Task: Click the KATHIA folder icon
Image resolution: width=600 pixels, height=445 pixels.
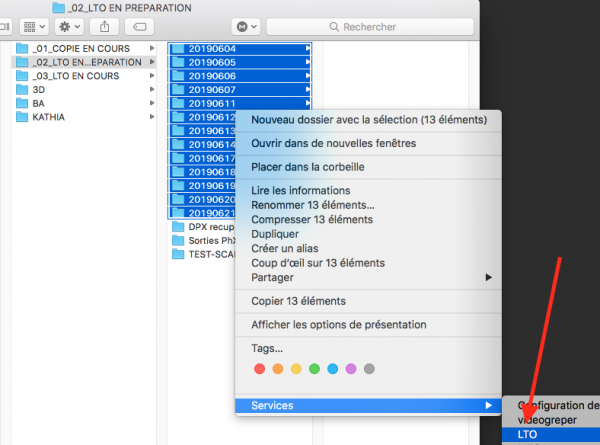Action: coord(22,118)
